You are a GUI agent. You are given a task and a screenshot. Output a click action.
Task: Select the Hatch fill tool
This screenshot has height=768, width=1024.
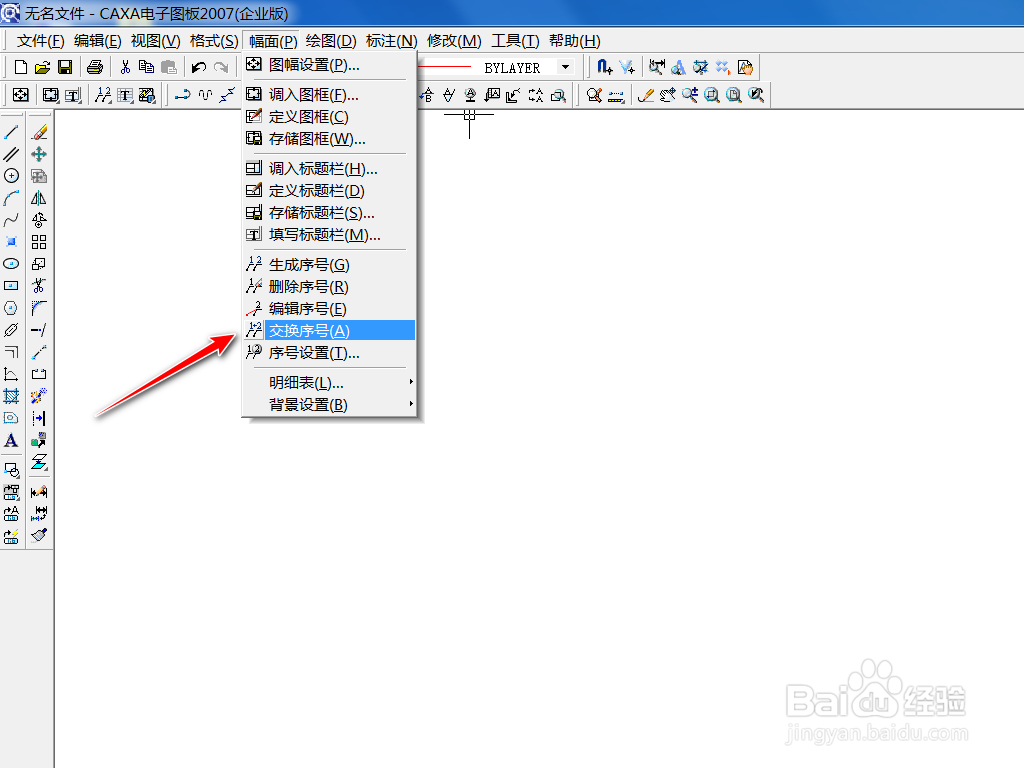click(x=11, y=396)
